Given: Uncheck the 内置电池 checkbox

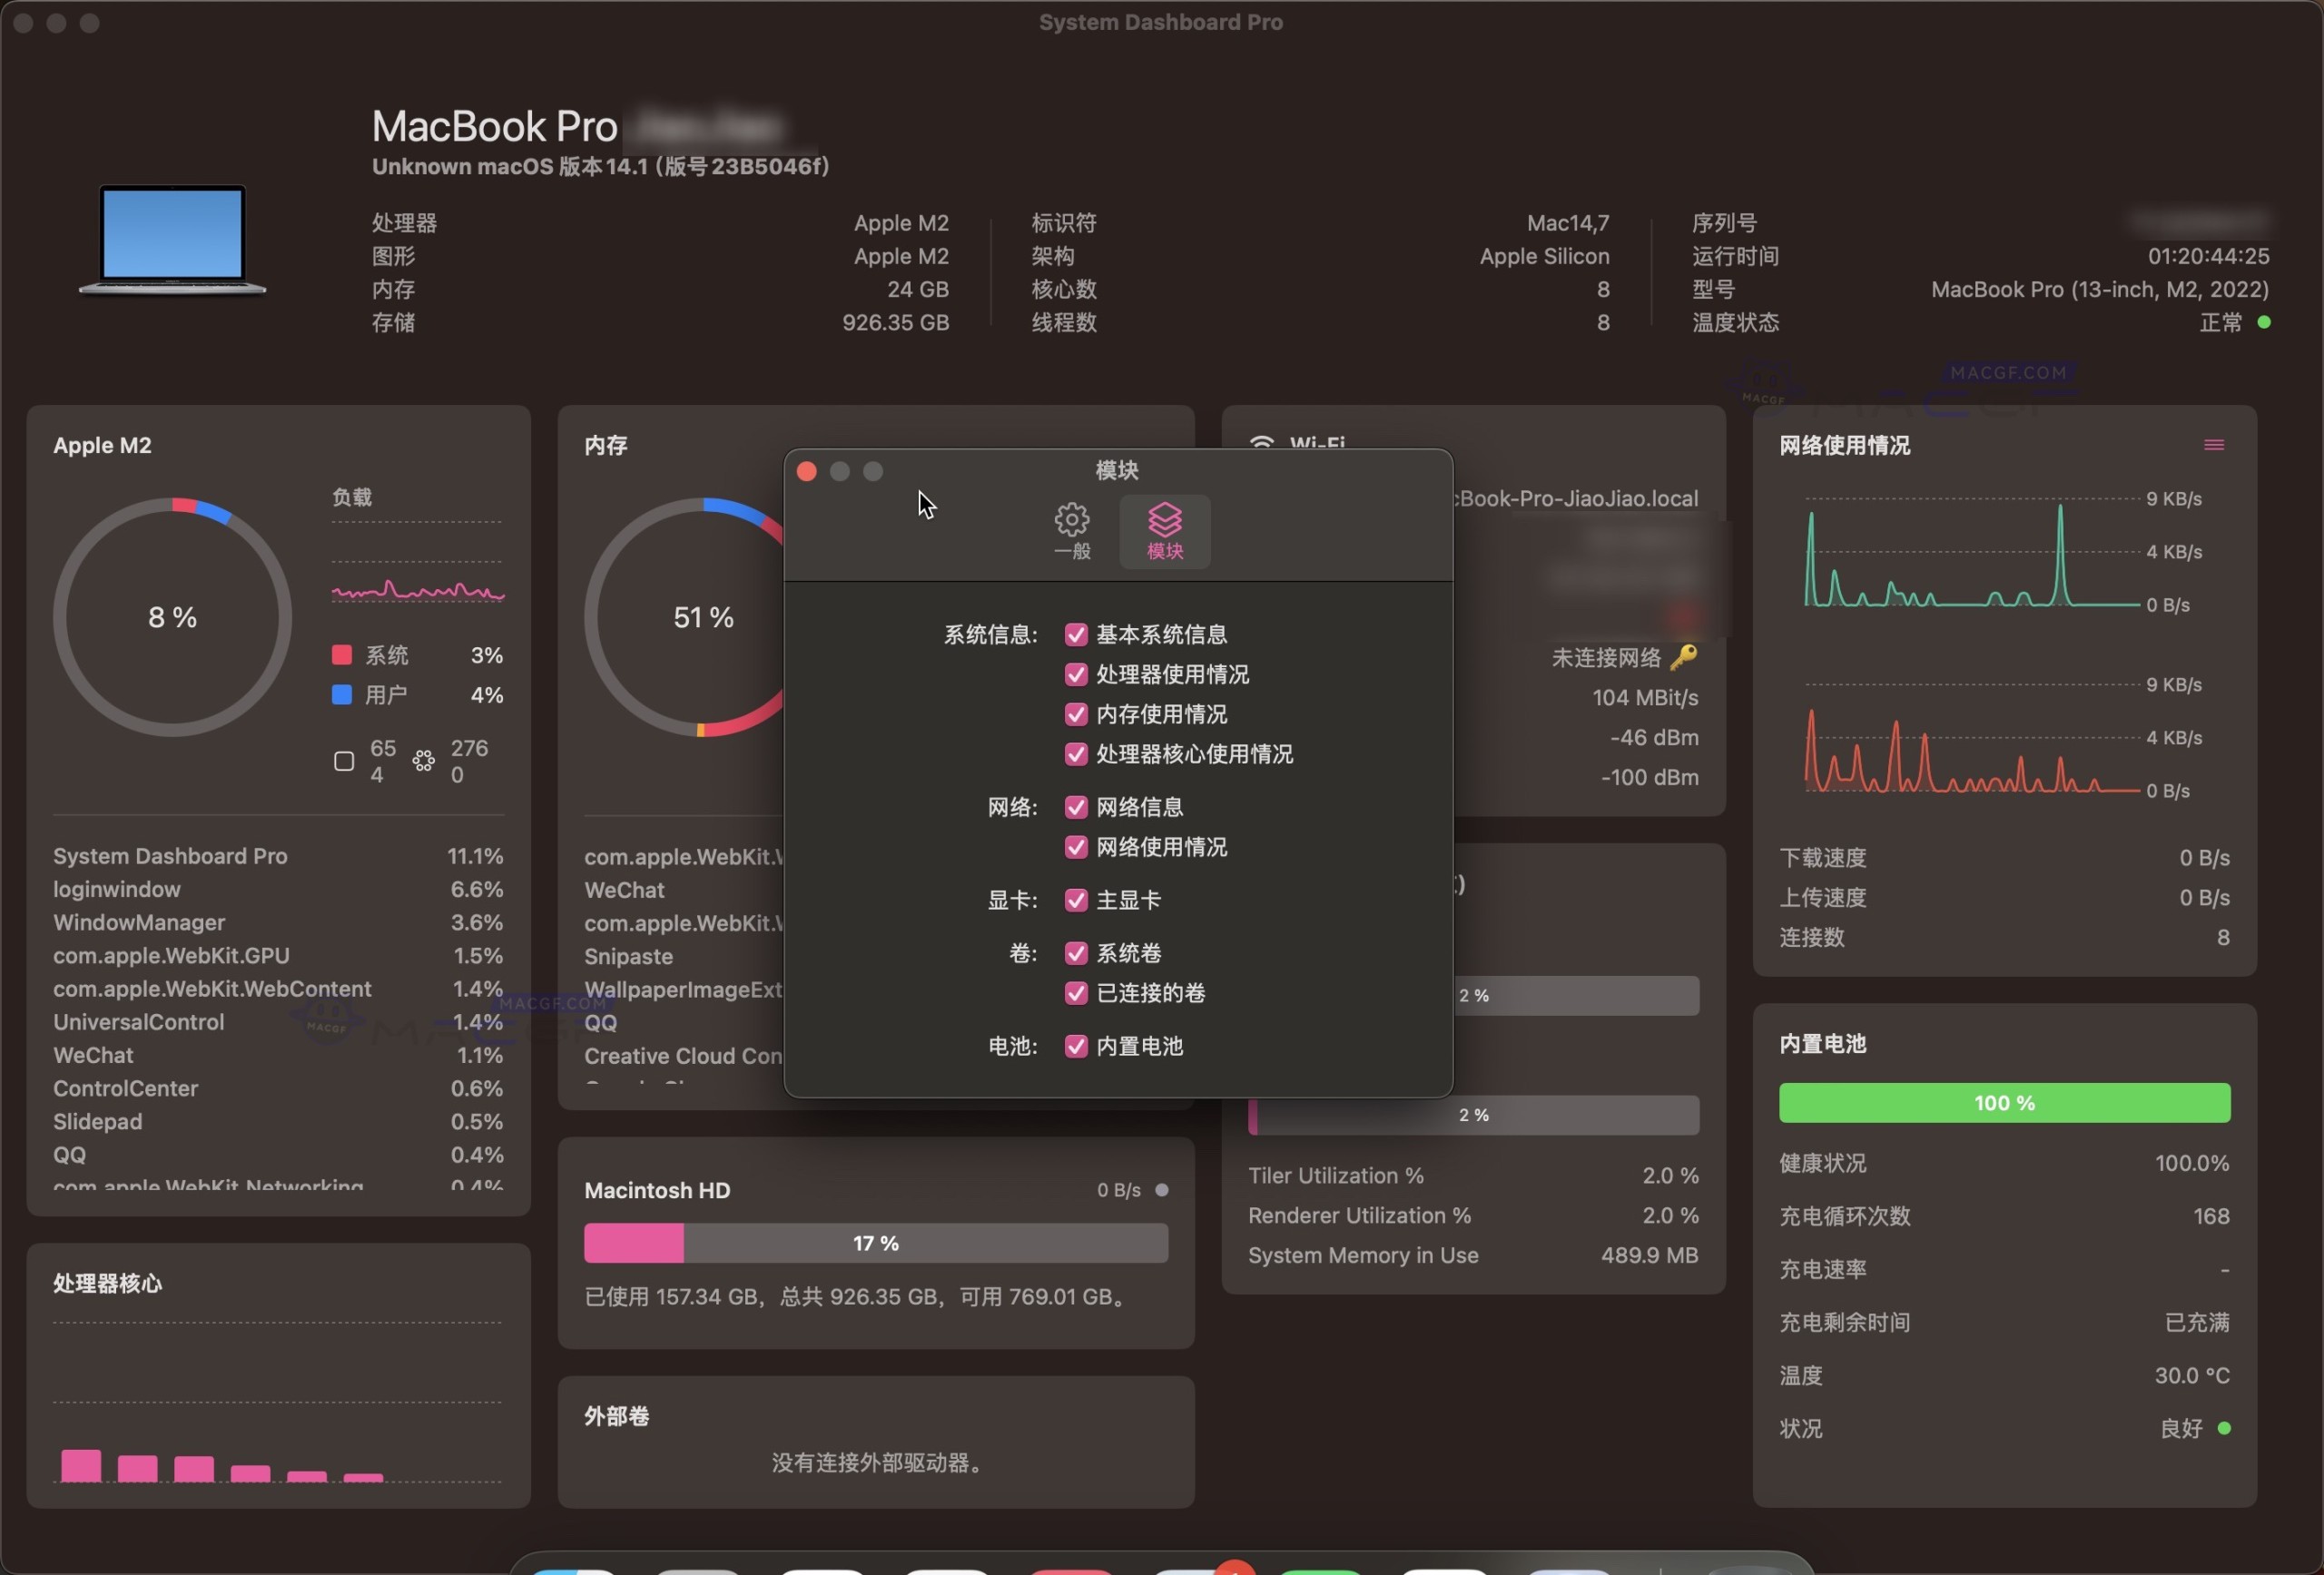Looking at the screenshot, I should (1075, 1046).
